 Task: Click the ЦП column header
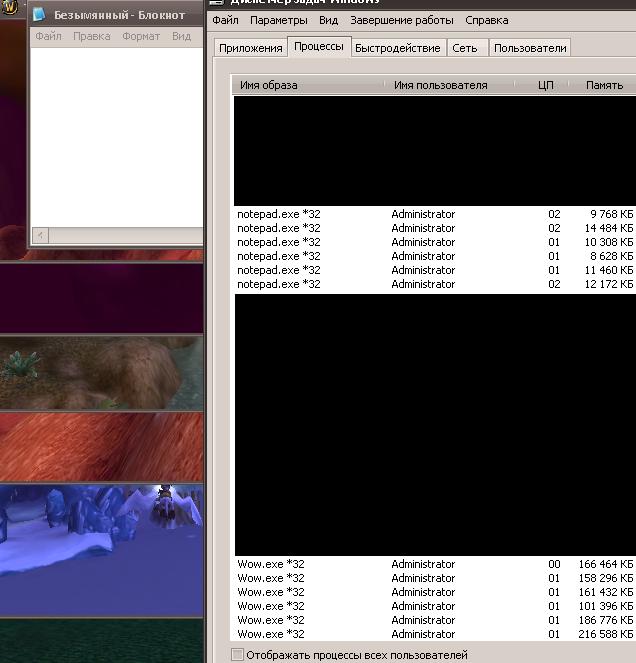(x=545, y=85)
